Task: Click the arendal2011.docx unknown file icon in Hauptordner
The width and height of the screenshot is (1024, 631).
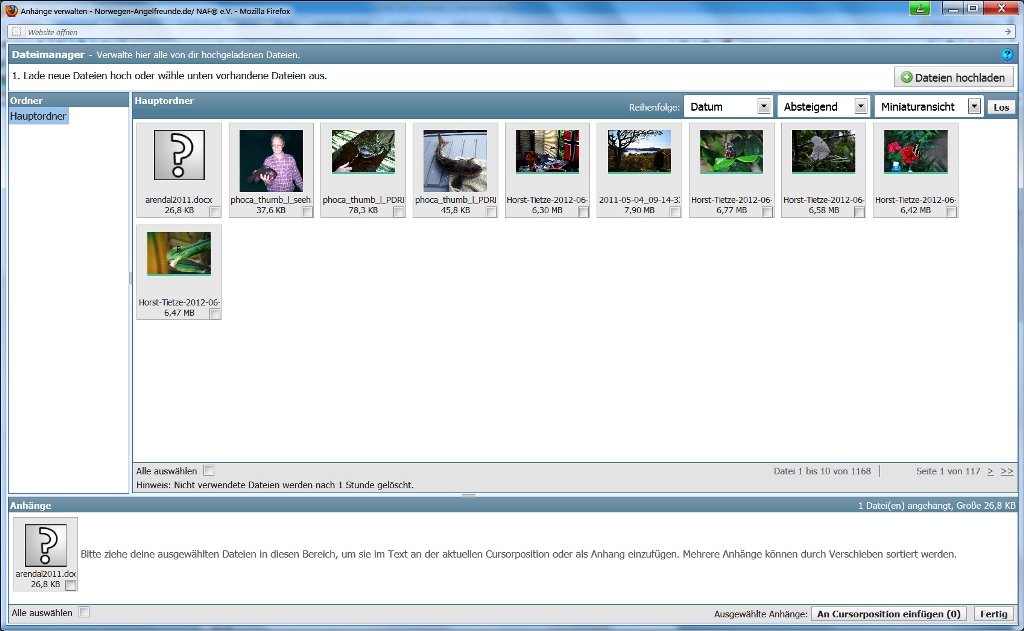Action: tap(179, 155)
